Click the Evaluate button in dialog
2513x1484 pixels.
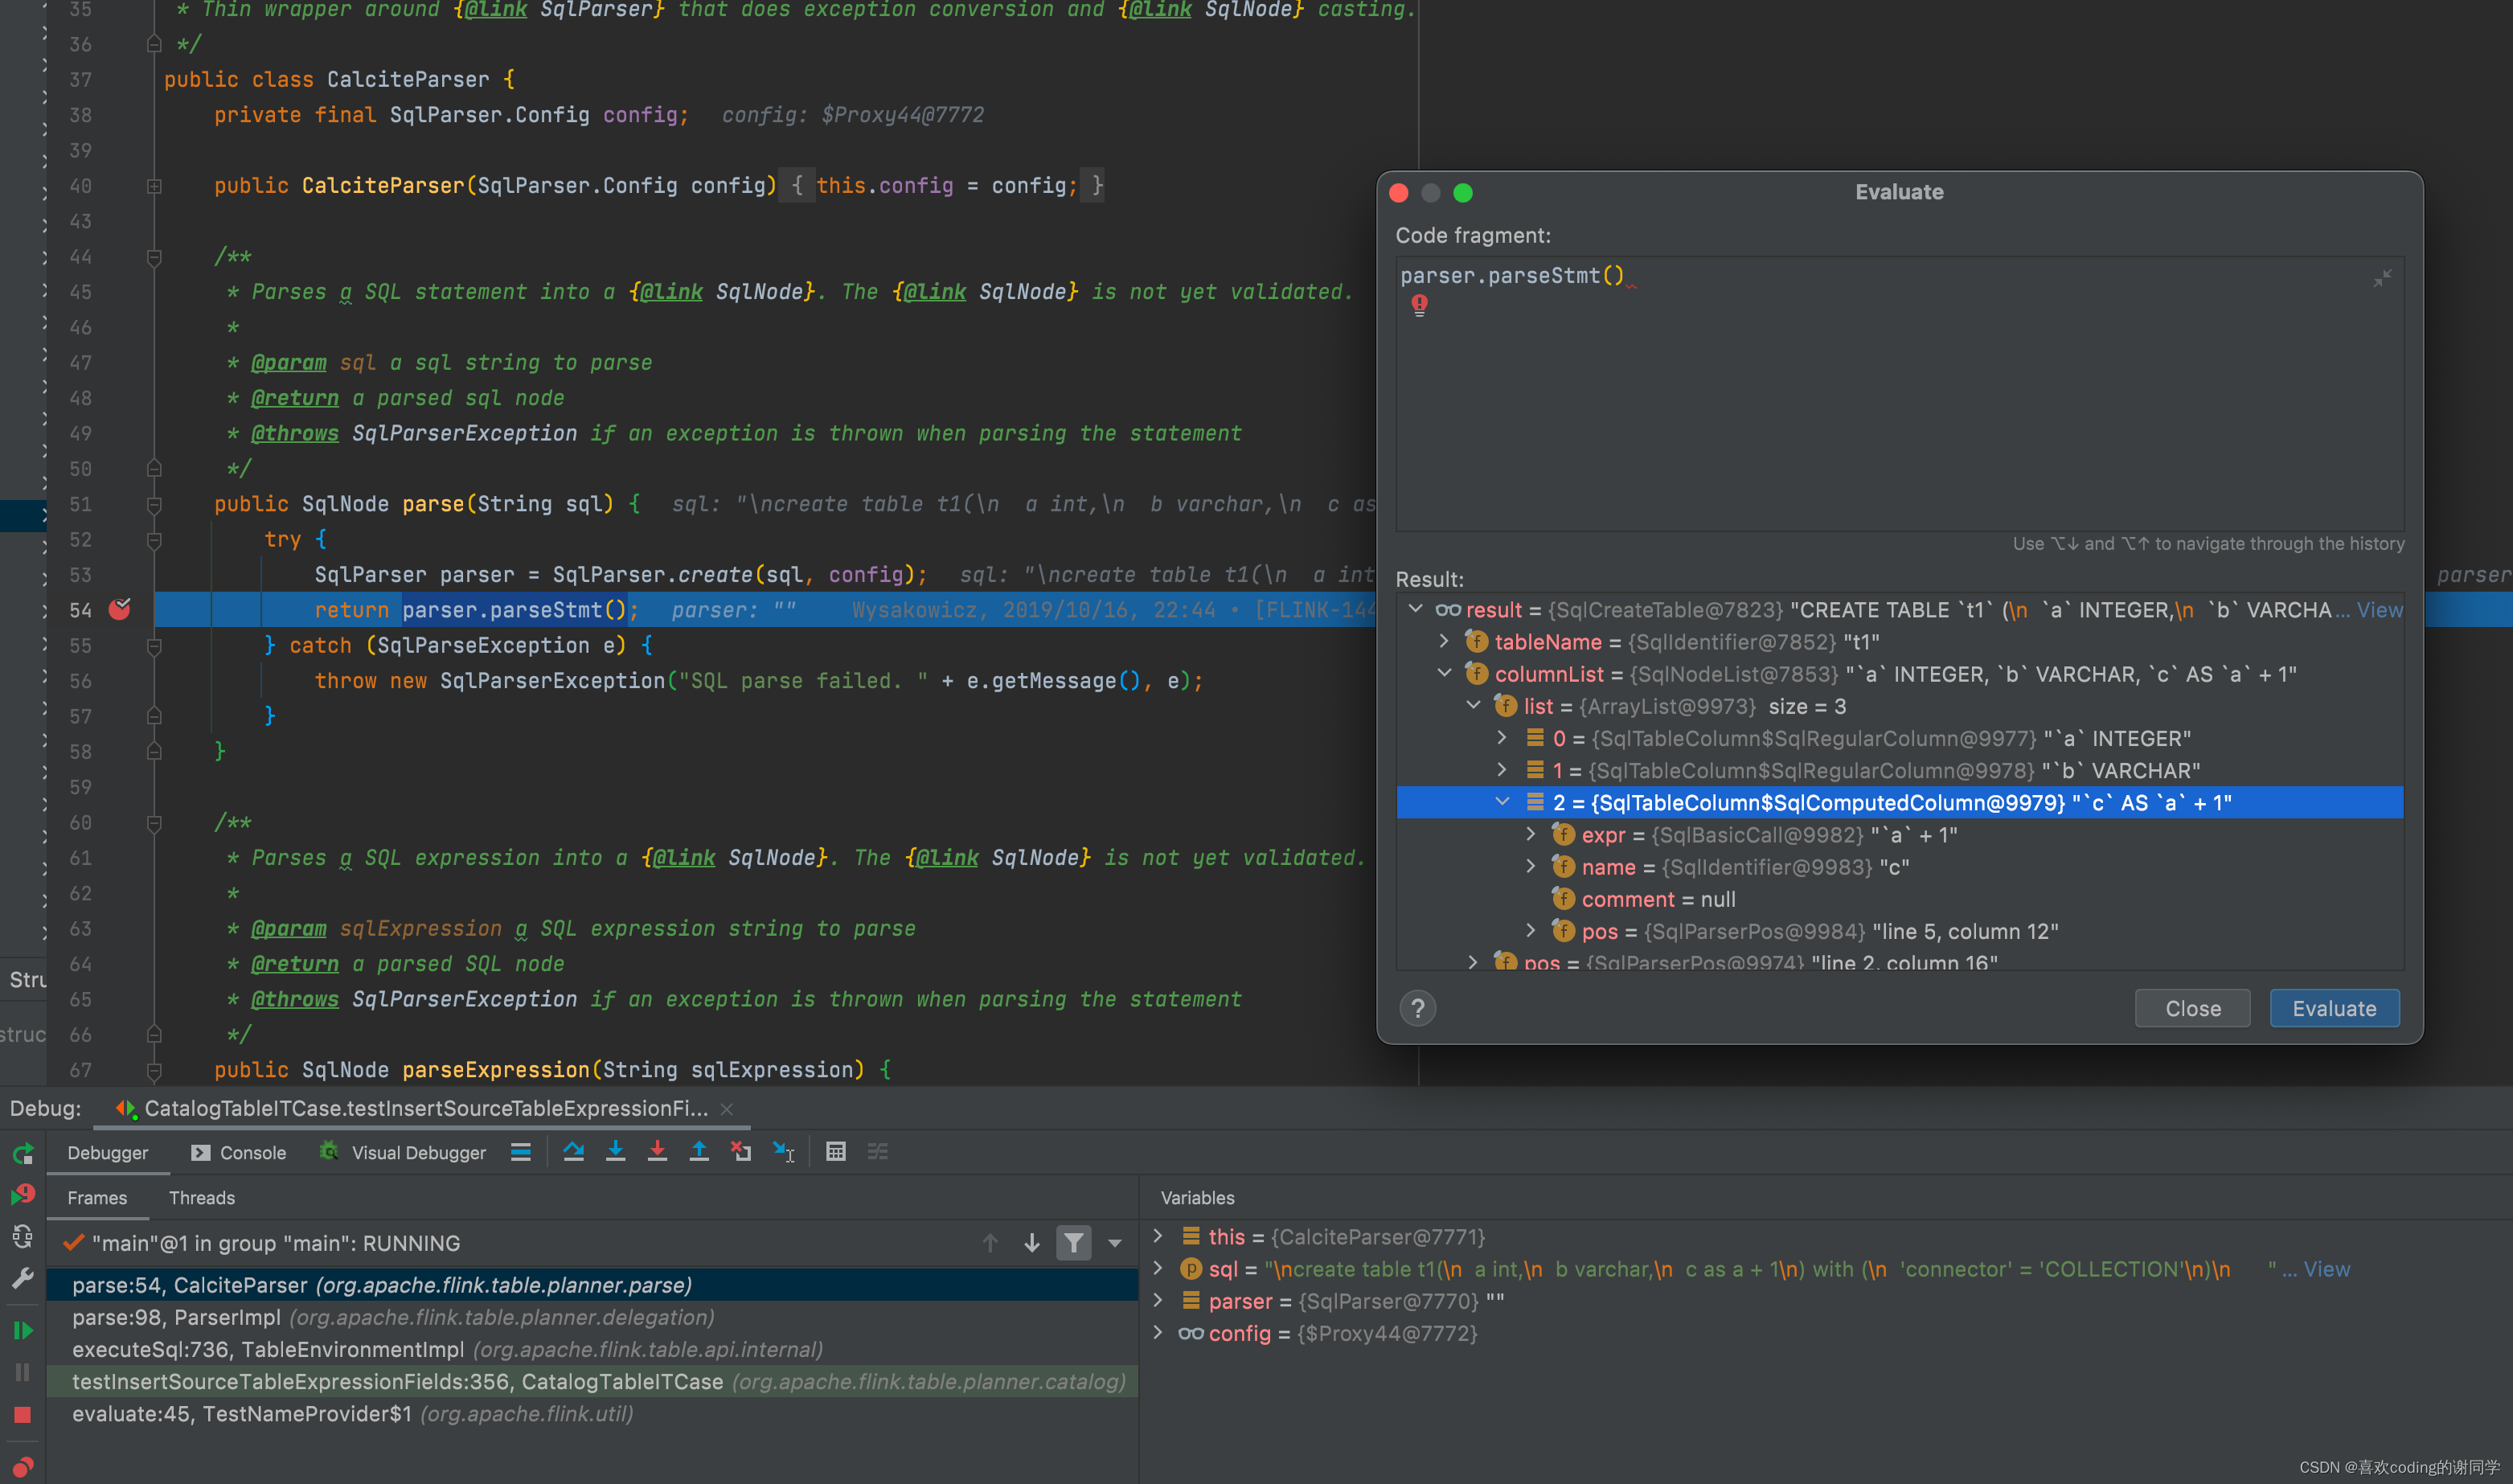pyautogui.click(x=2333, y=1008)
